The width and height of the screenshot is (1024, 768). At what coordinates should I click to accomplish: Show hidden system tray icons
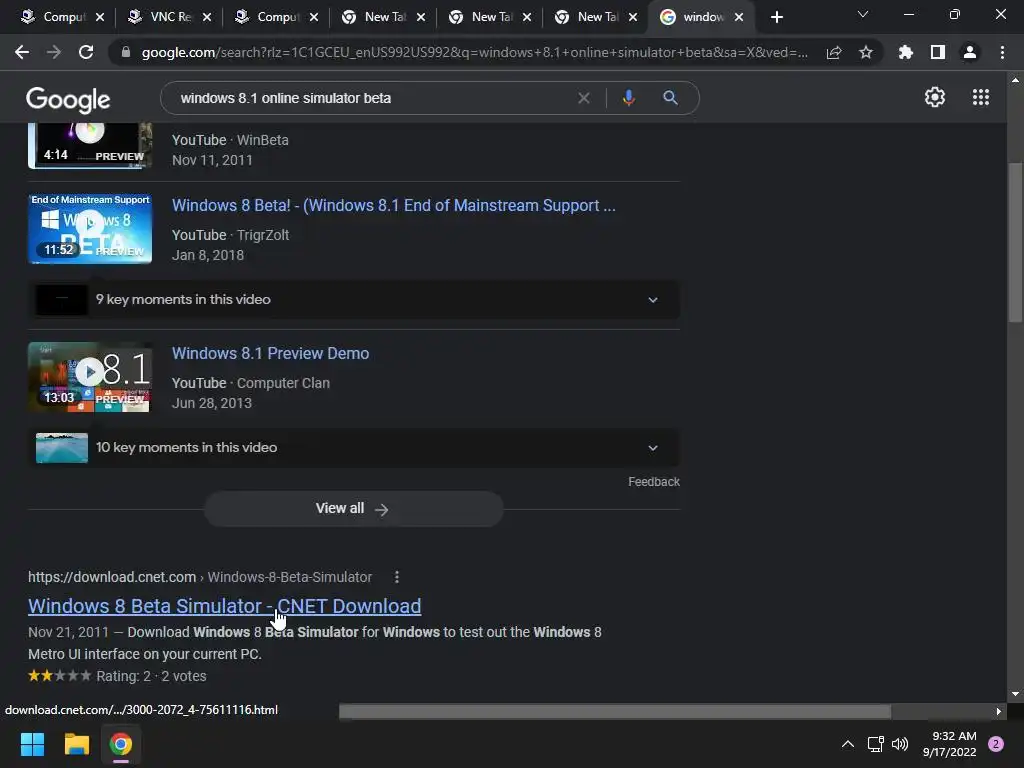[x=847, y=744]
